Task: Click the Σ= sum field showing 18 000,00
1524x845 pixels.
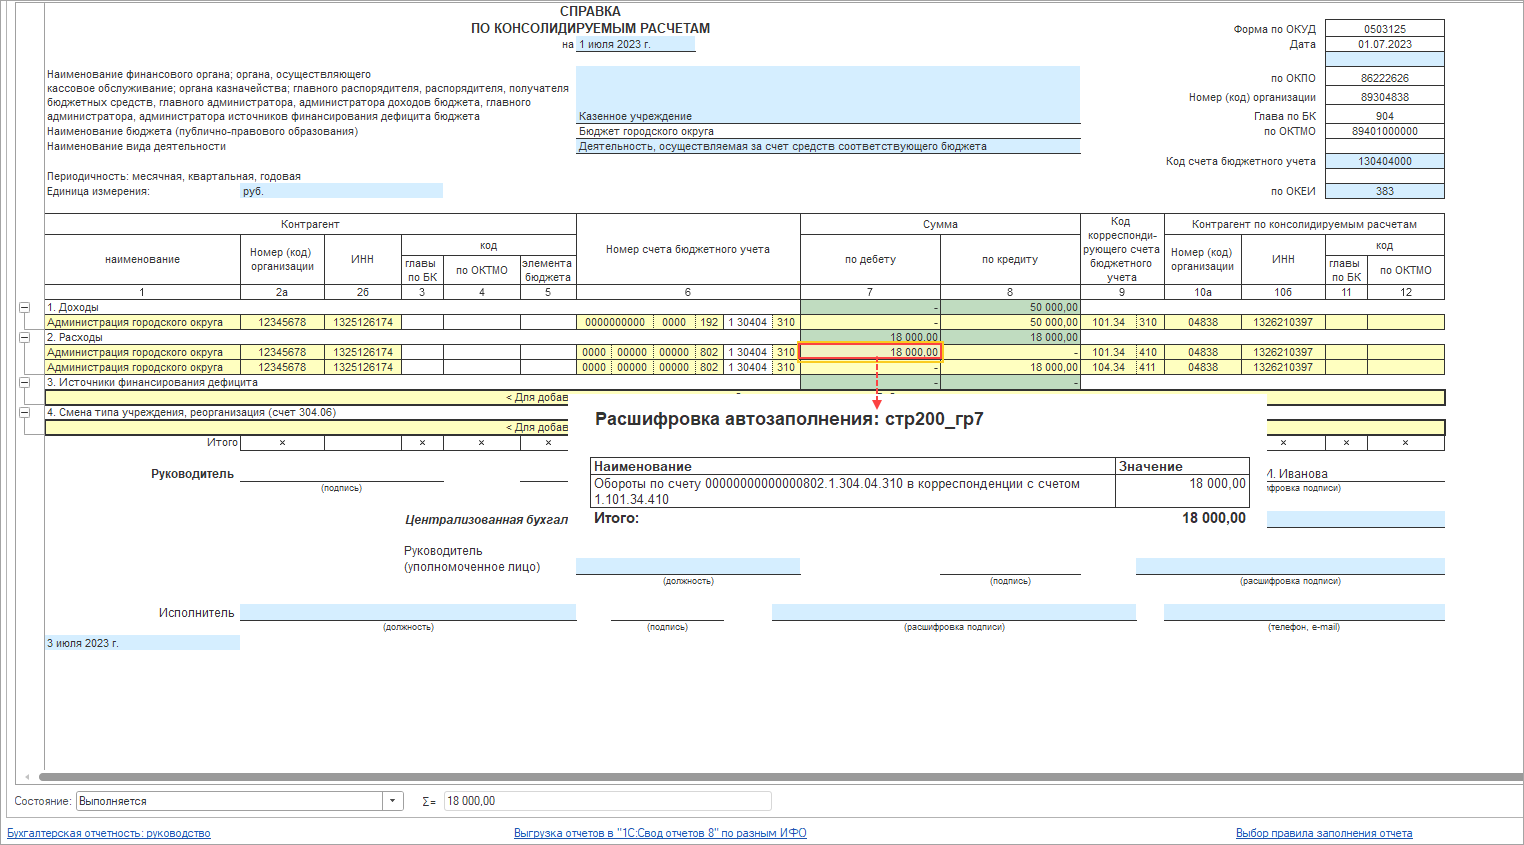Action: click(607, 801)
